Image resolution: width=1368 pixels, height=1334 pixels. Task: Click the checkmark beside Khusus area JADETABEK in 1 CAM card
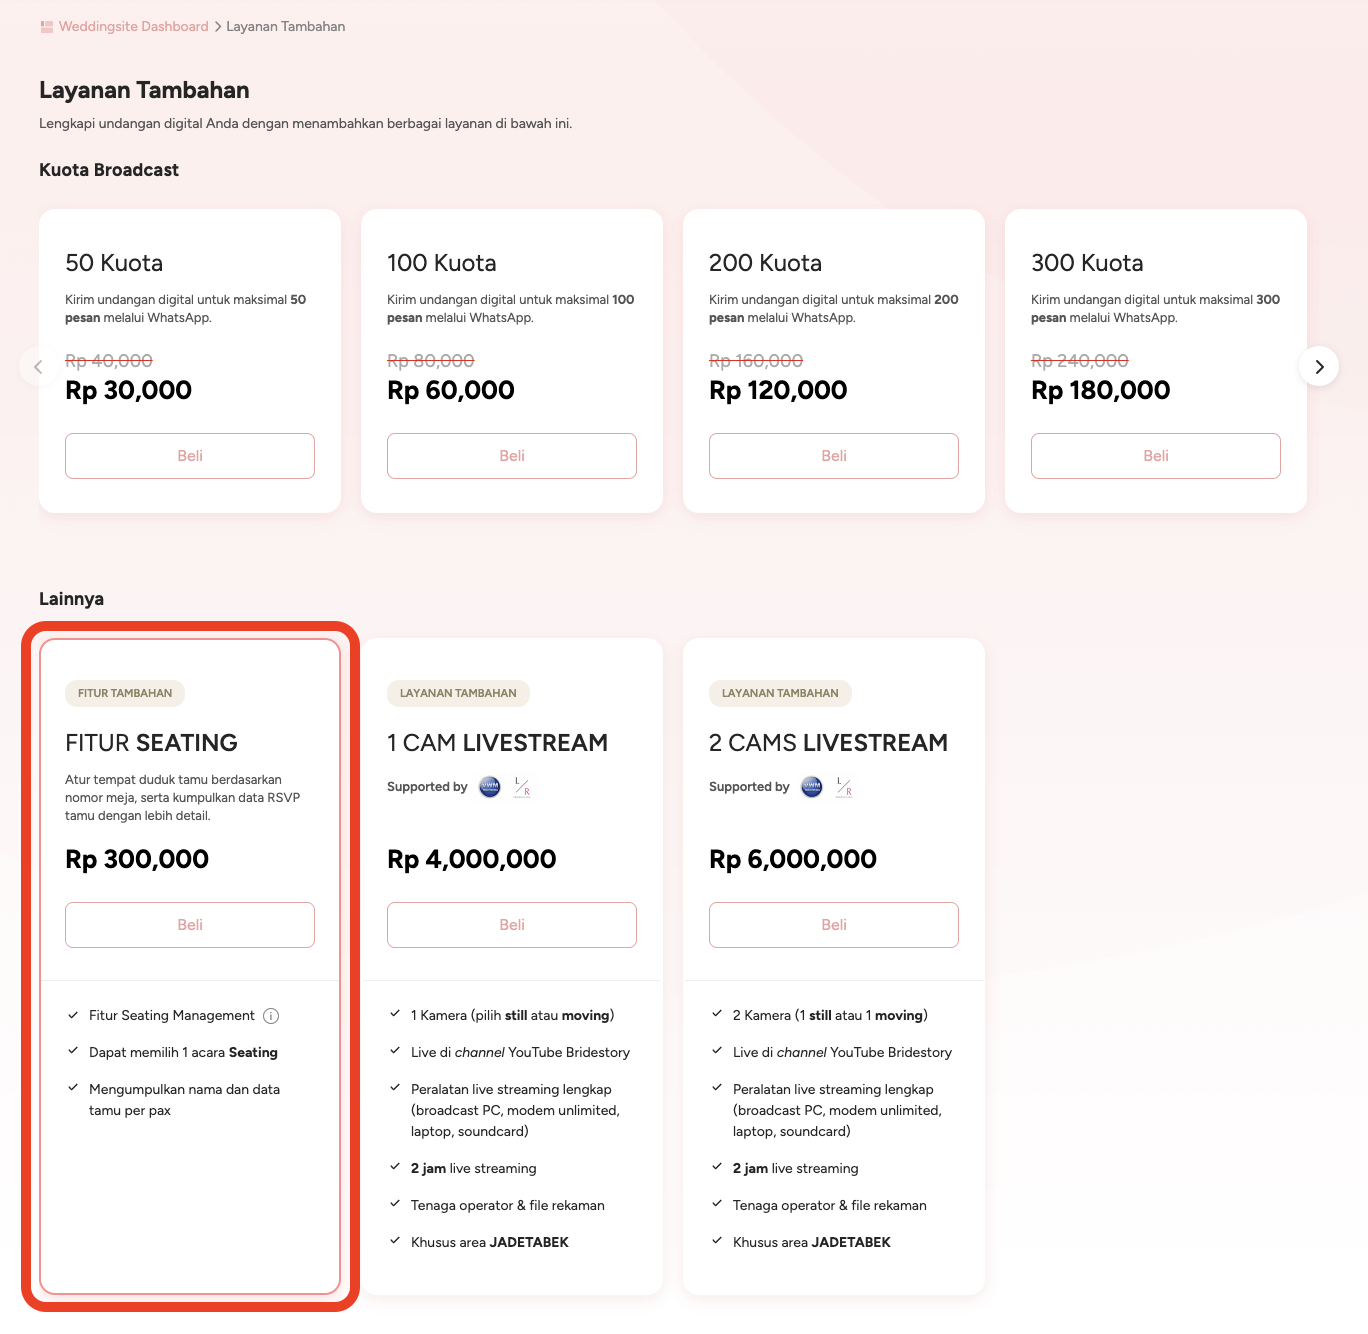[395, 1241]
